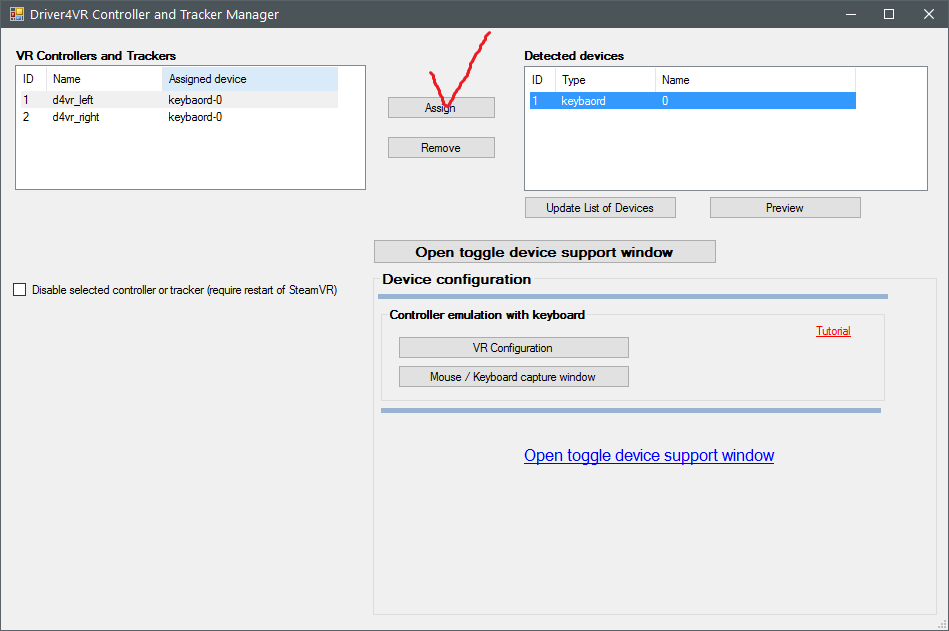Follow blue Open toggle device support window link
Screen dimensions: 949x631
pos(649,455)
